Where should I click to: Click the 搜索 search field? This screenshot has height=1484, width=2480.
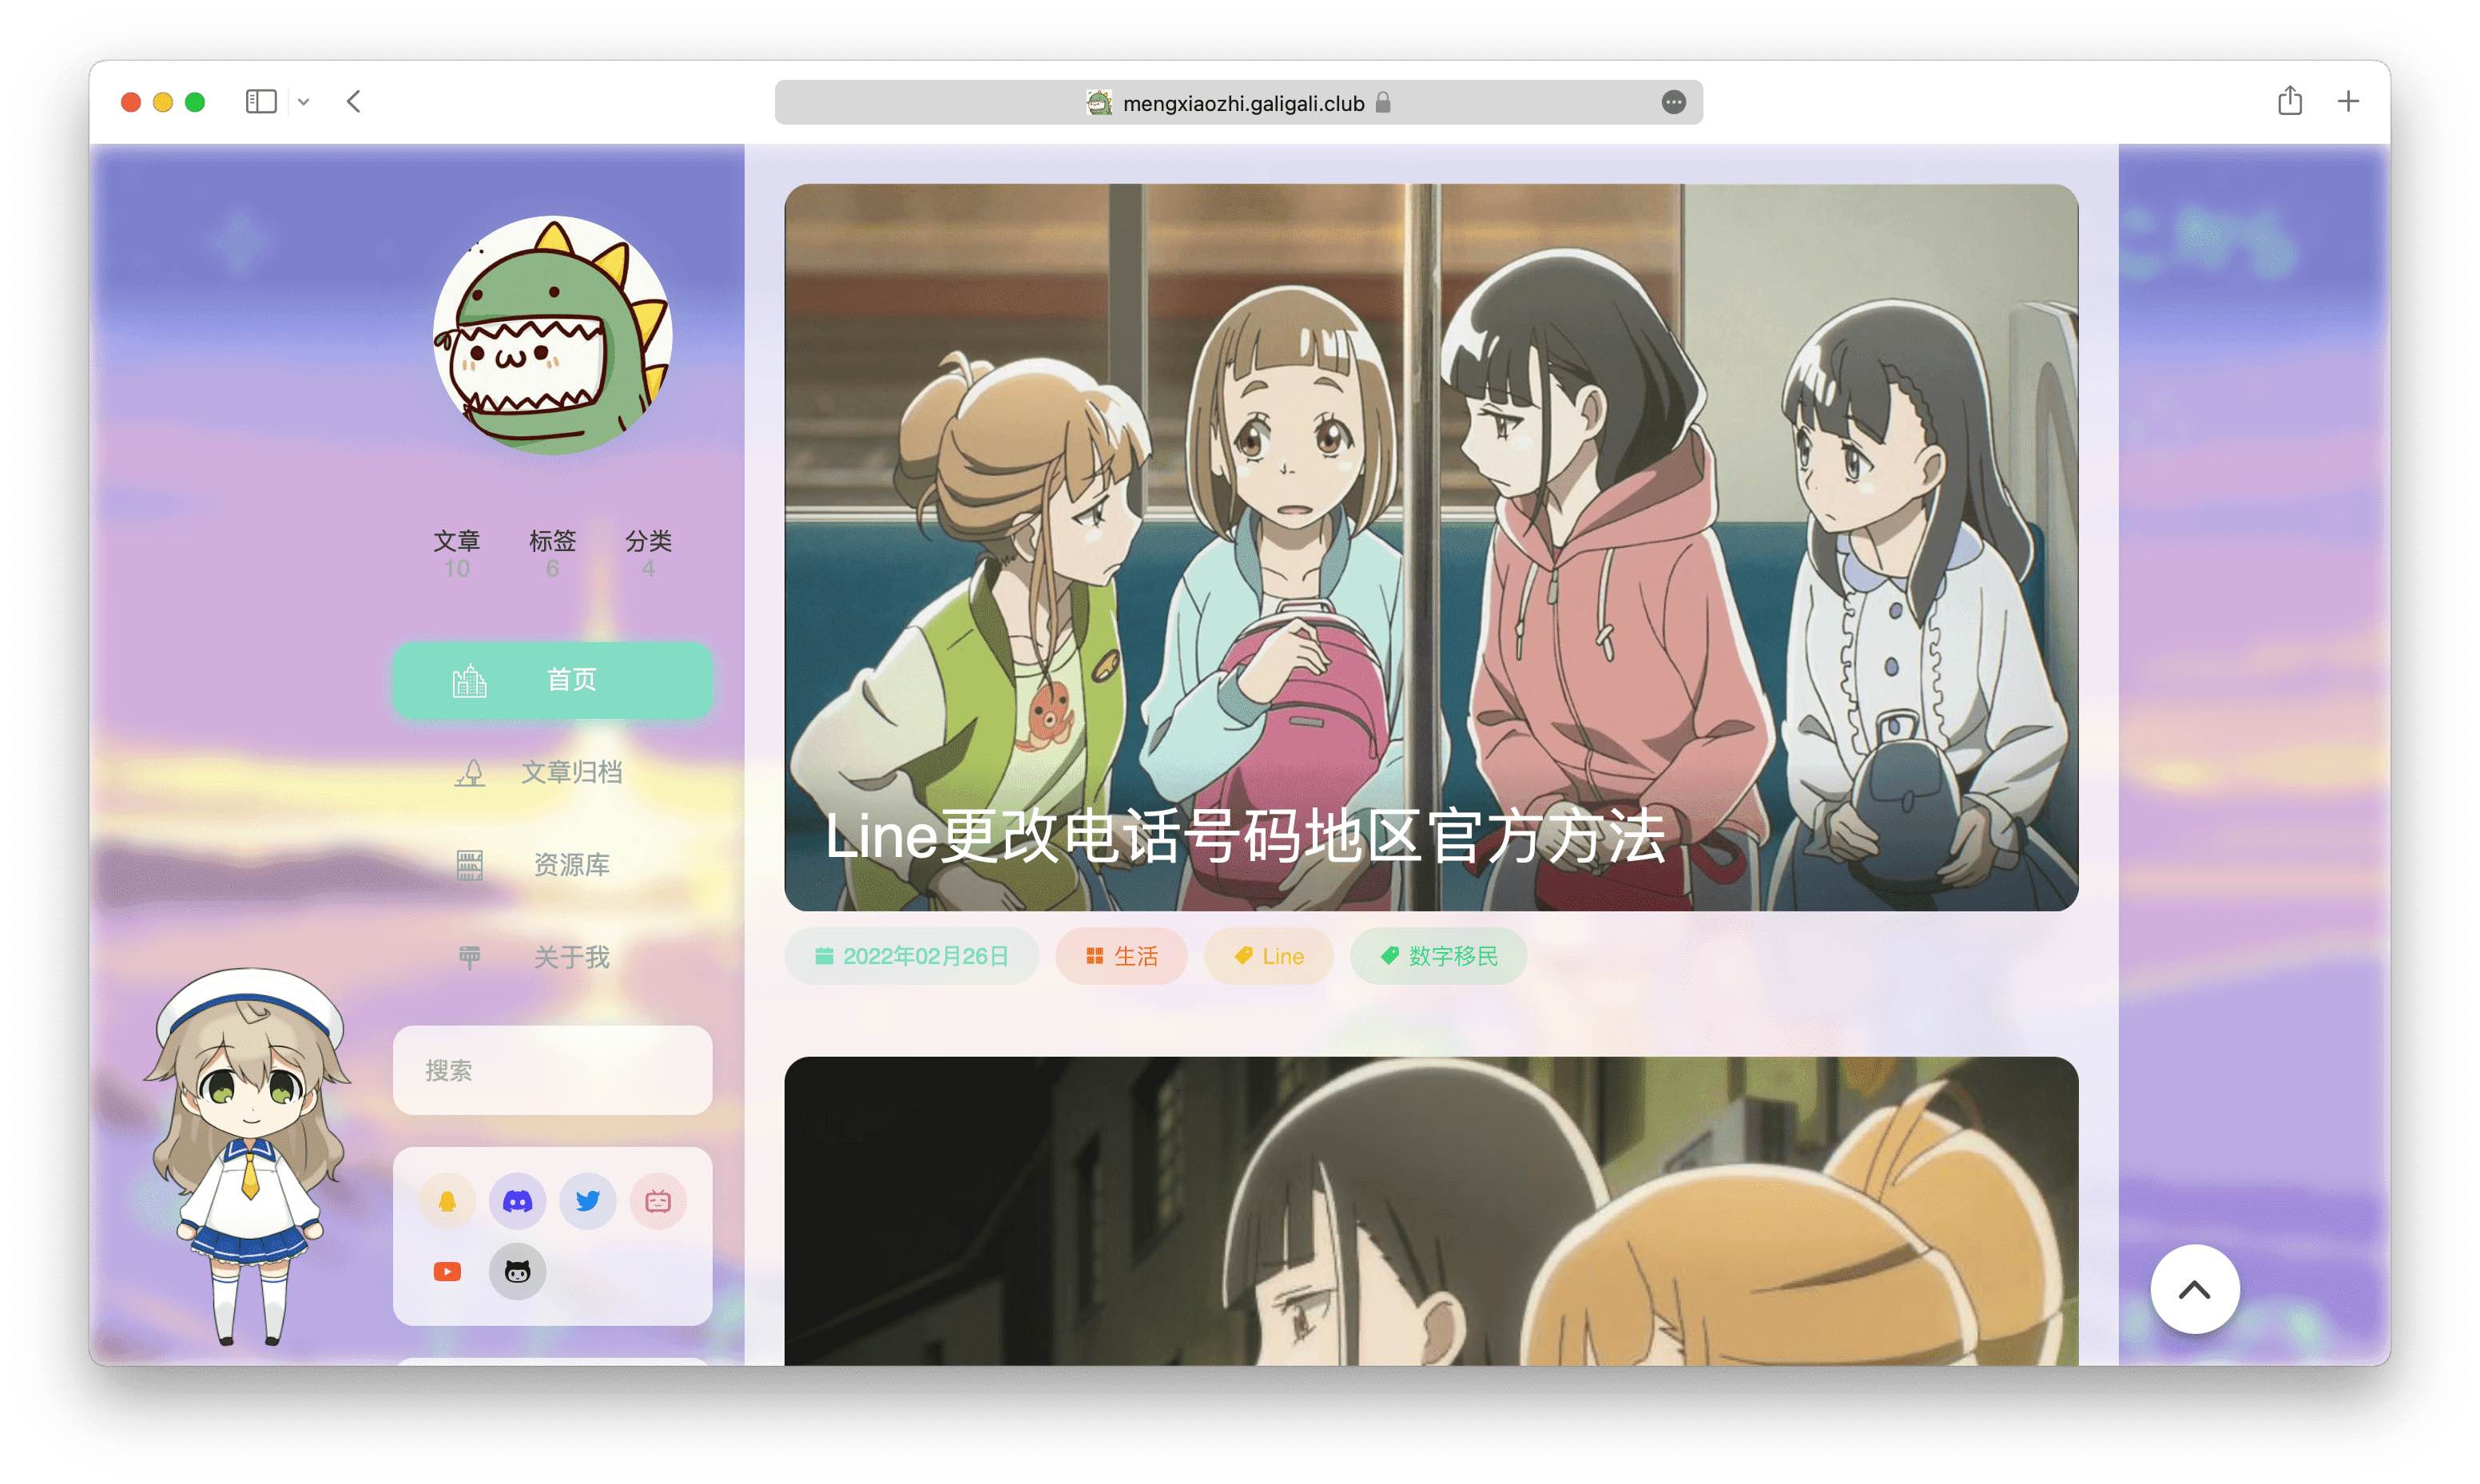pyautogui.click(x=552, y=1070)
